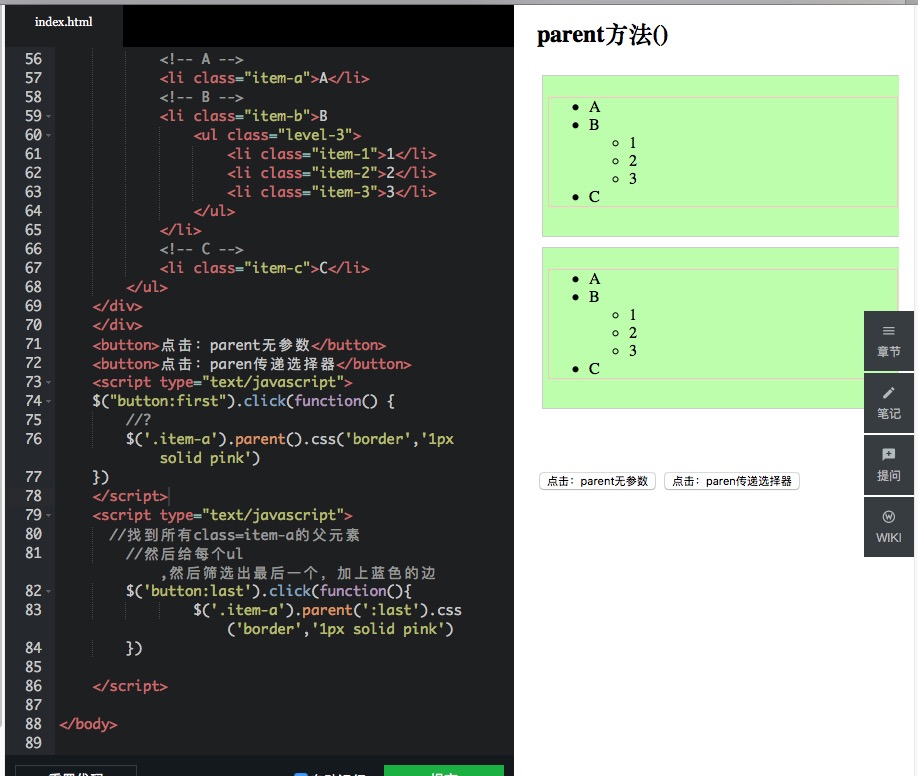918x776 pixels.
Task: Click the item-2 li code line
Action: tap(332, 173)
